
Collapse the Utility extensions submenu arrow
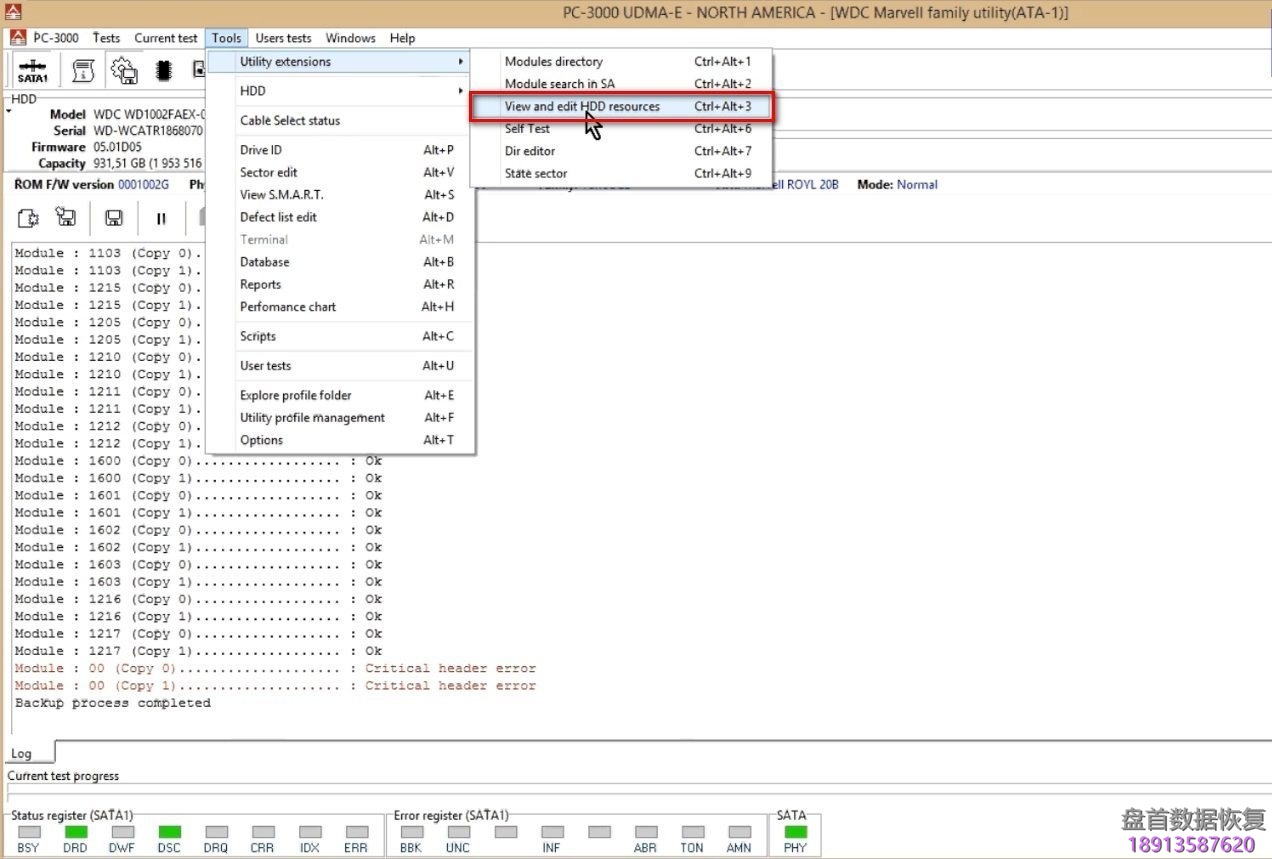(x=460, y=62)
